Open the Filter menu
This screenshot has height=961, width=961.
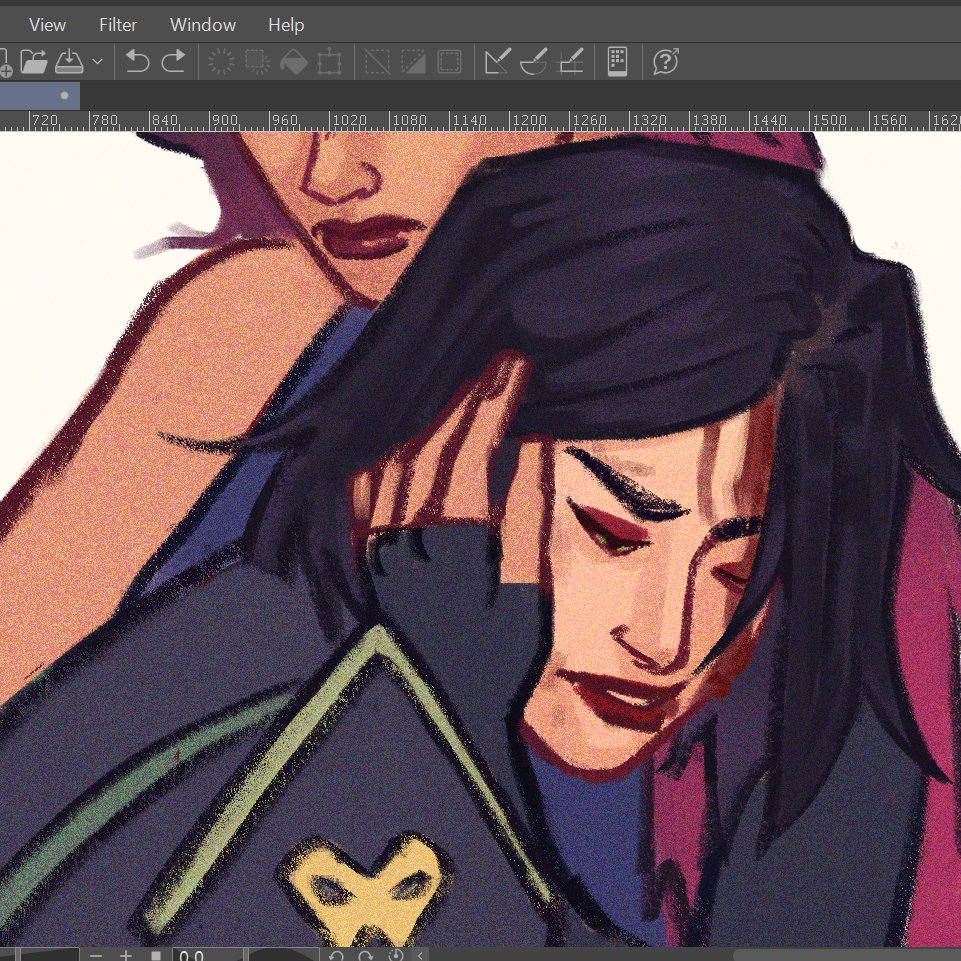(118, 25)
